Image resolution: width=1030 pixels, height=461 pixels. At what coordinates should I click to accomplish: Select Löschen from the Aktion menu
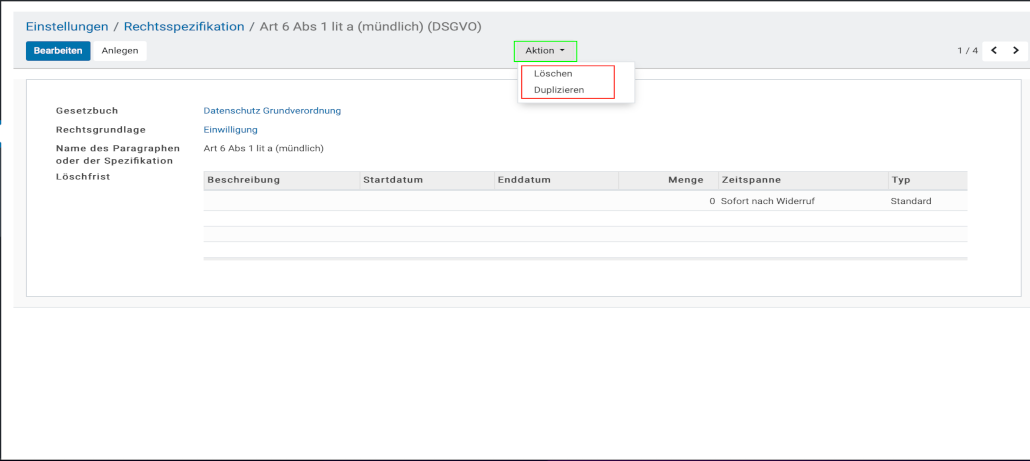point(553,74)
